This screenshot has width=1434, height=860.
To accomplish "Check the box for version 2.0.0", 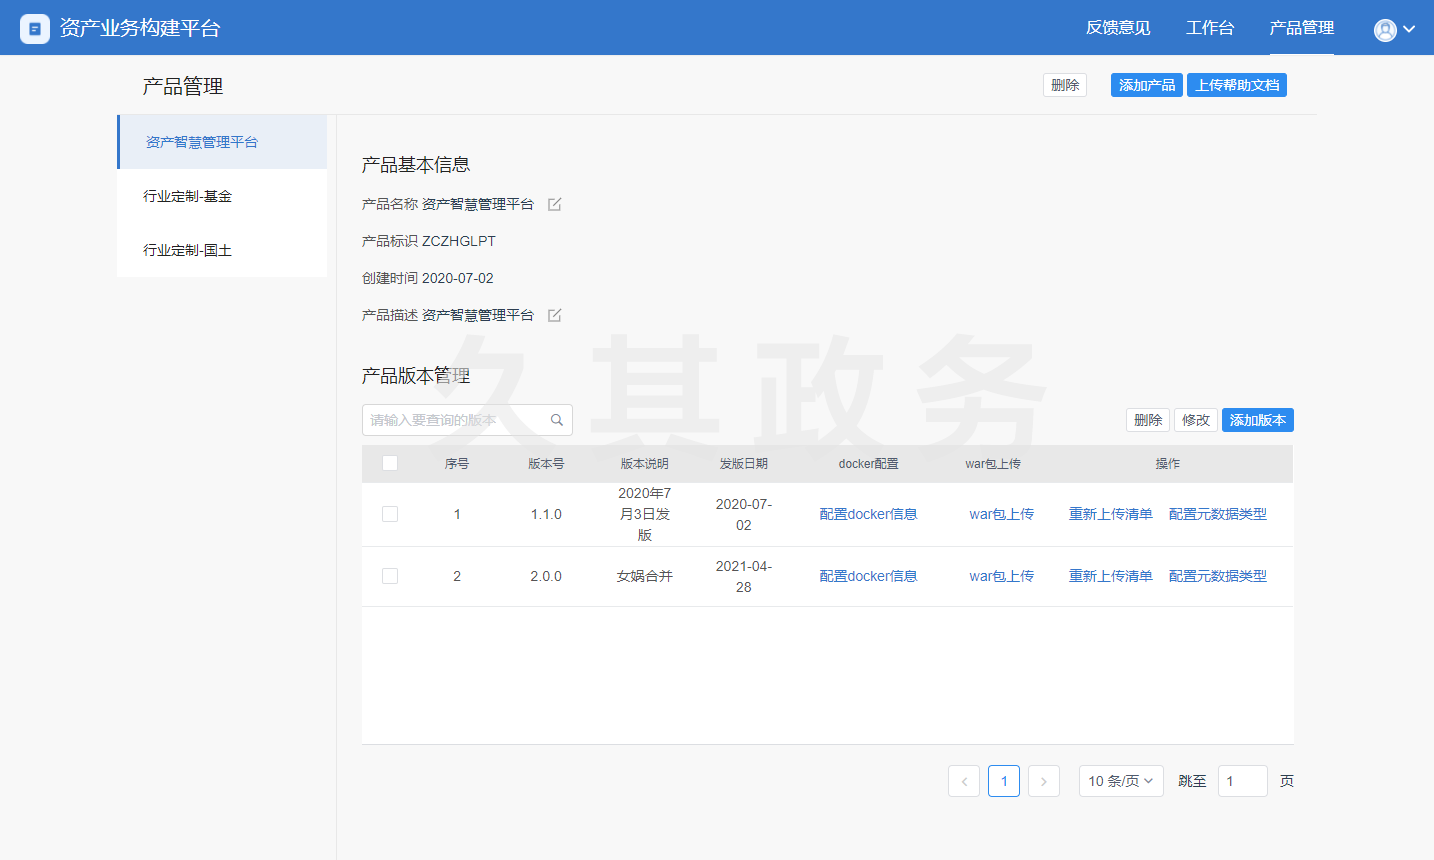I will coord(390,576).
